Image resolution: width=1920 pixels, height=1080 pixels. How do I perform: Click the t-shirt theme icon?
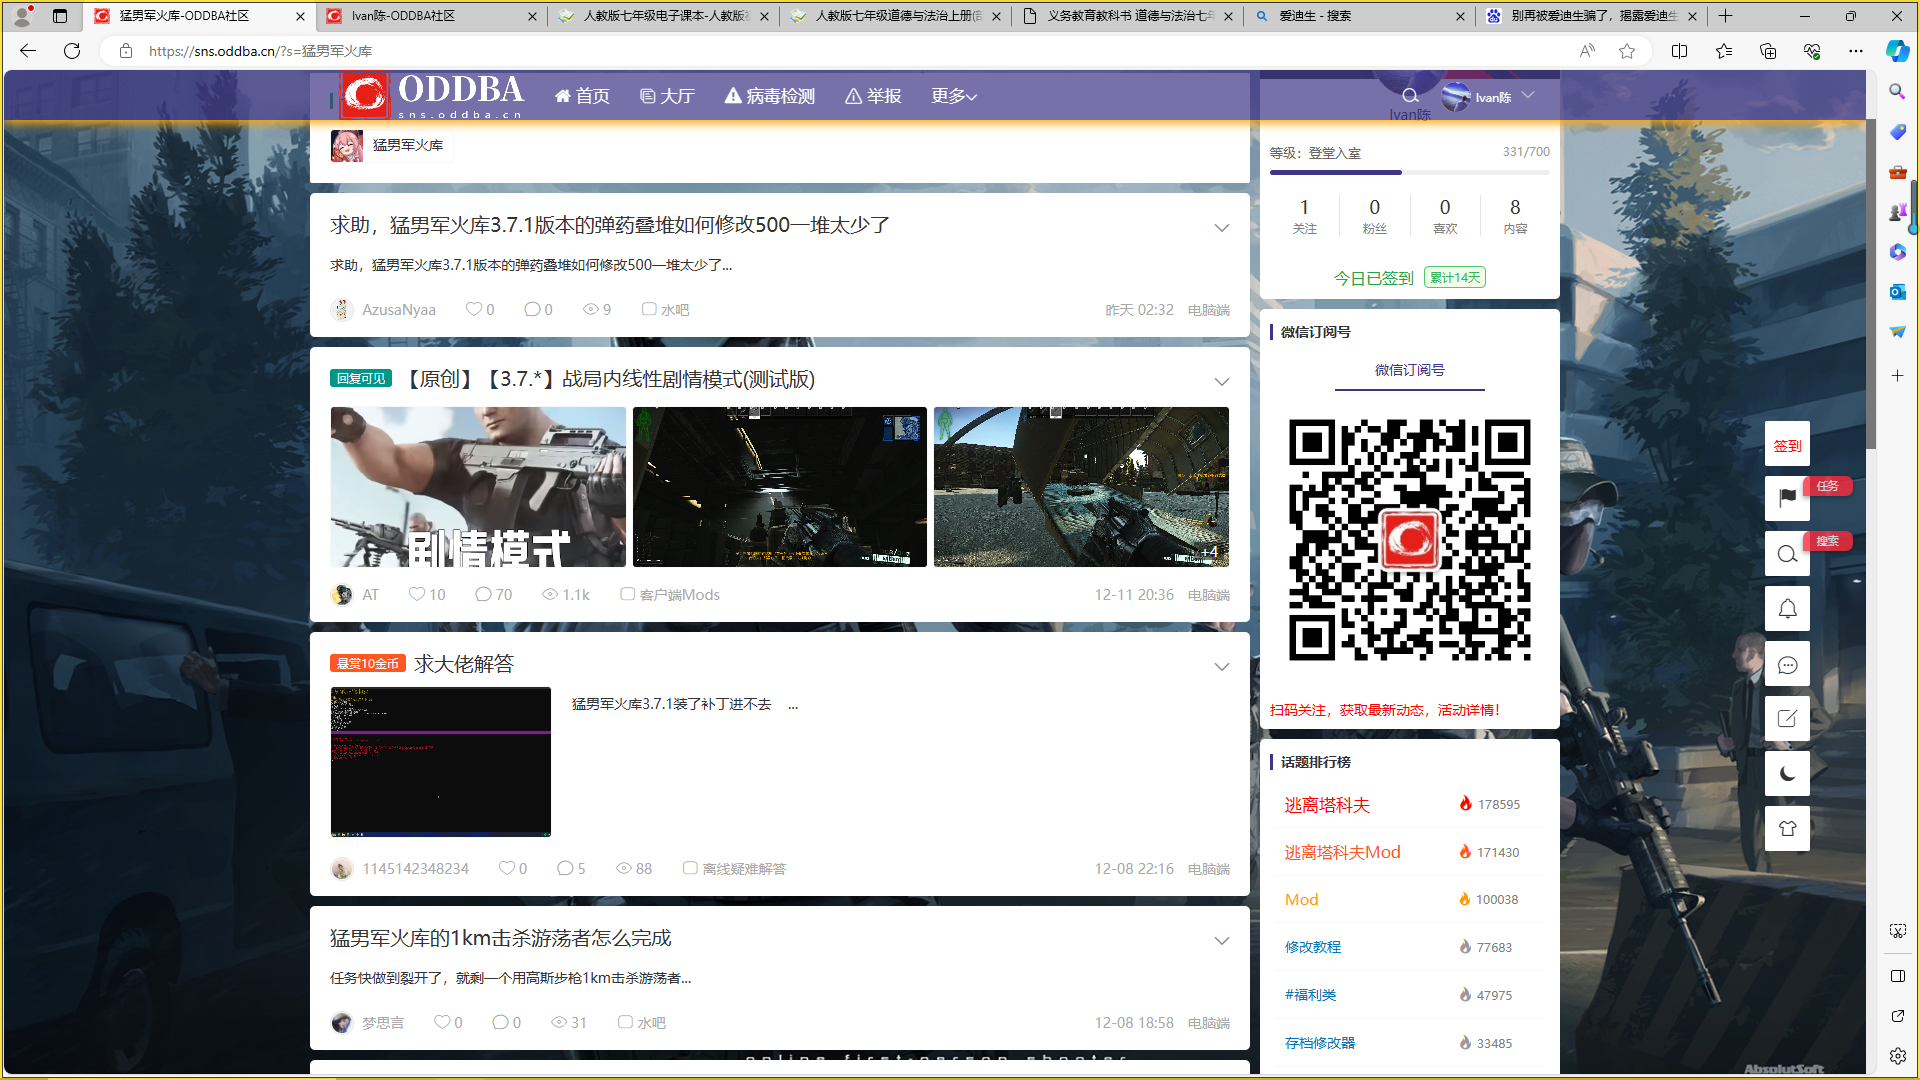click(1787, 828)
